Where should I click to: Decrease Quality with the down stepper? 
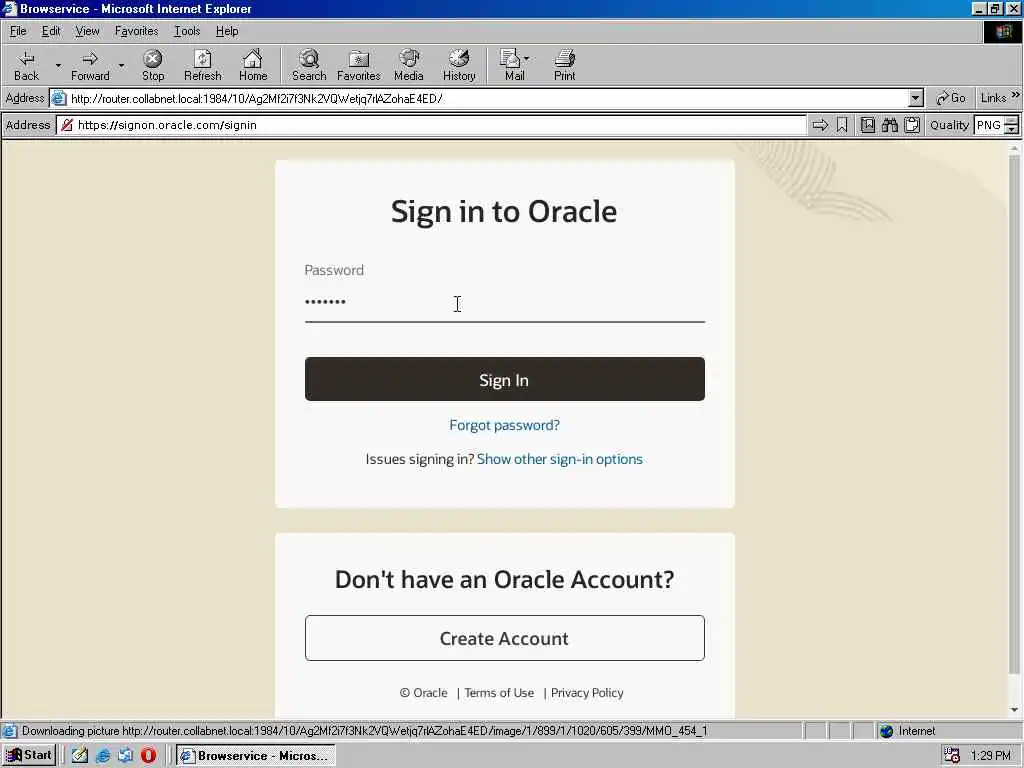[1012, 129]
